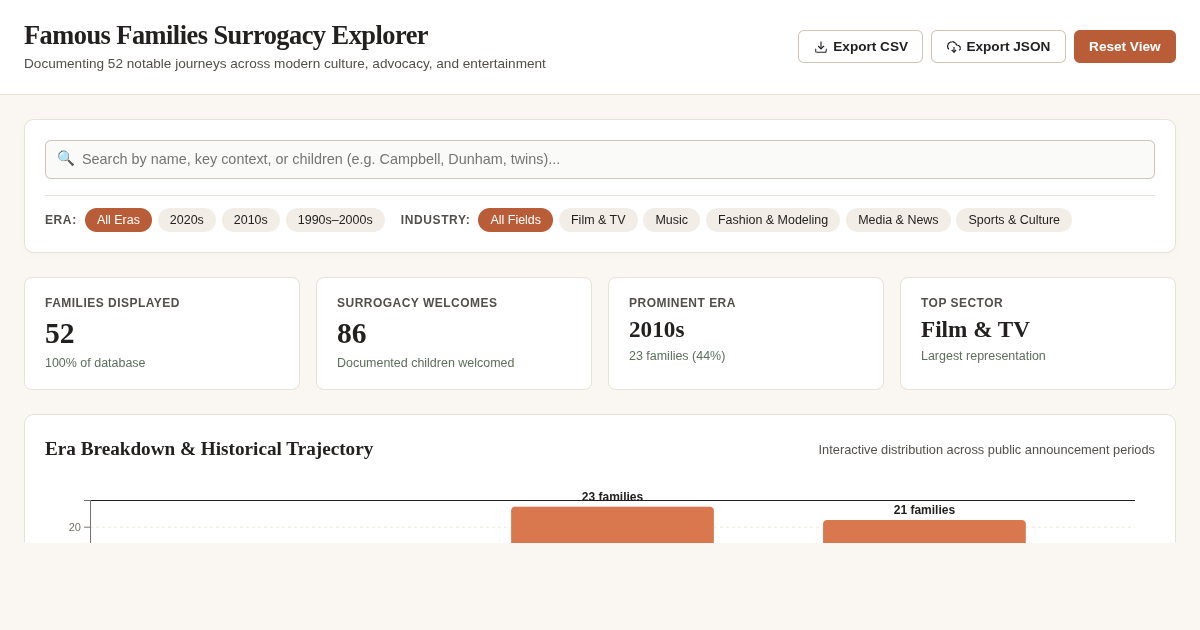The height and width of the screenshot is (630, 1200).
Task: Reset the view
Action: click(1125, 47)
